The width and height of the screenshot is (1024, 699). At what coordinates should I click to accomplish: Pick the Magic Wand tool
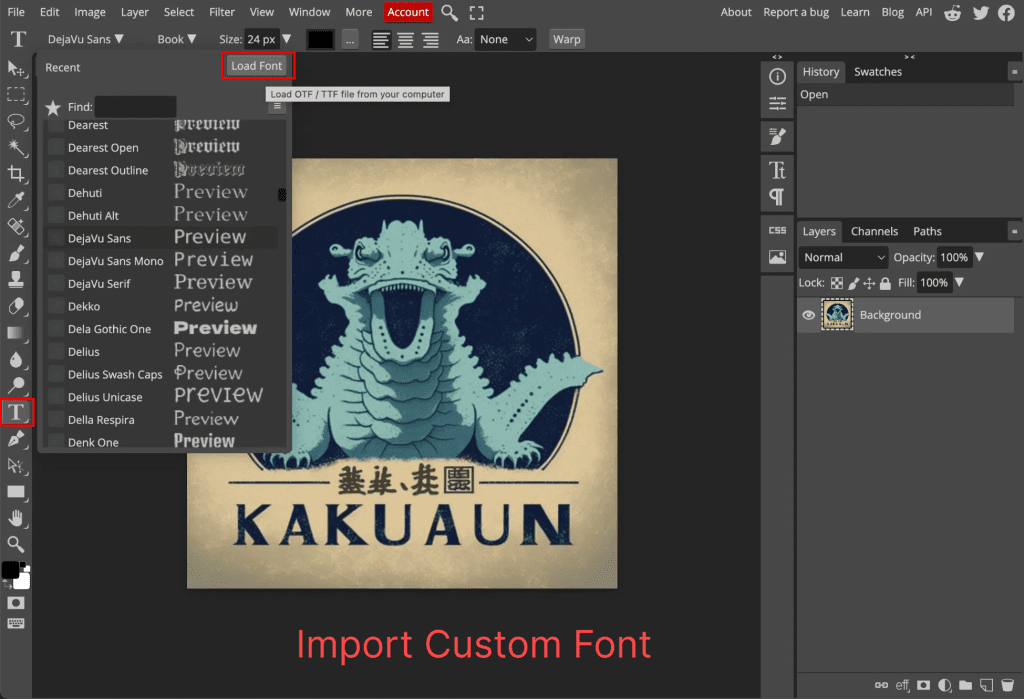[x=16, y=148]
